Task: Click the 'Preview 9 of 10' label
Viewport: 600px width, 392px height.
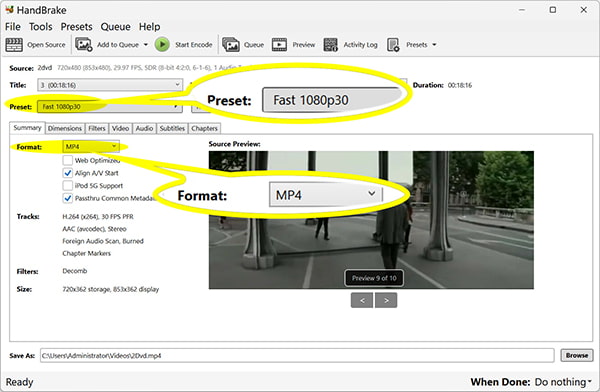Action: point(374,278)
